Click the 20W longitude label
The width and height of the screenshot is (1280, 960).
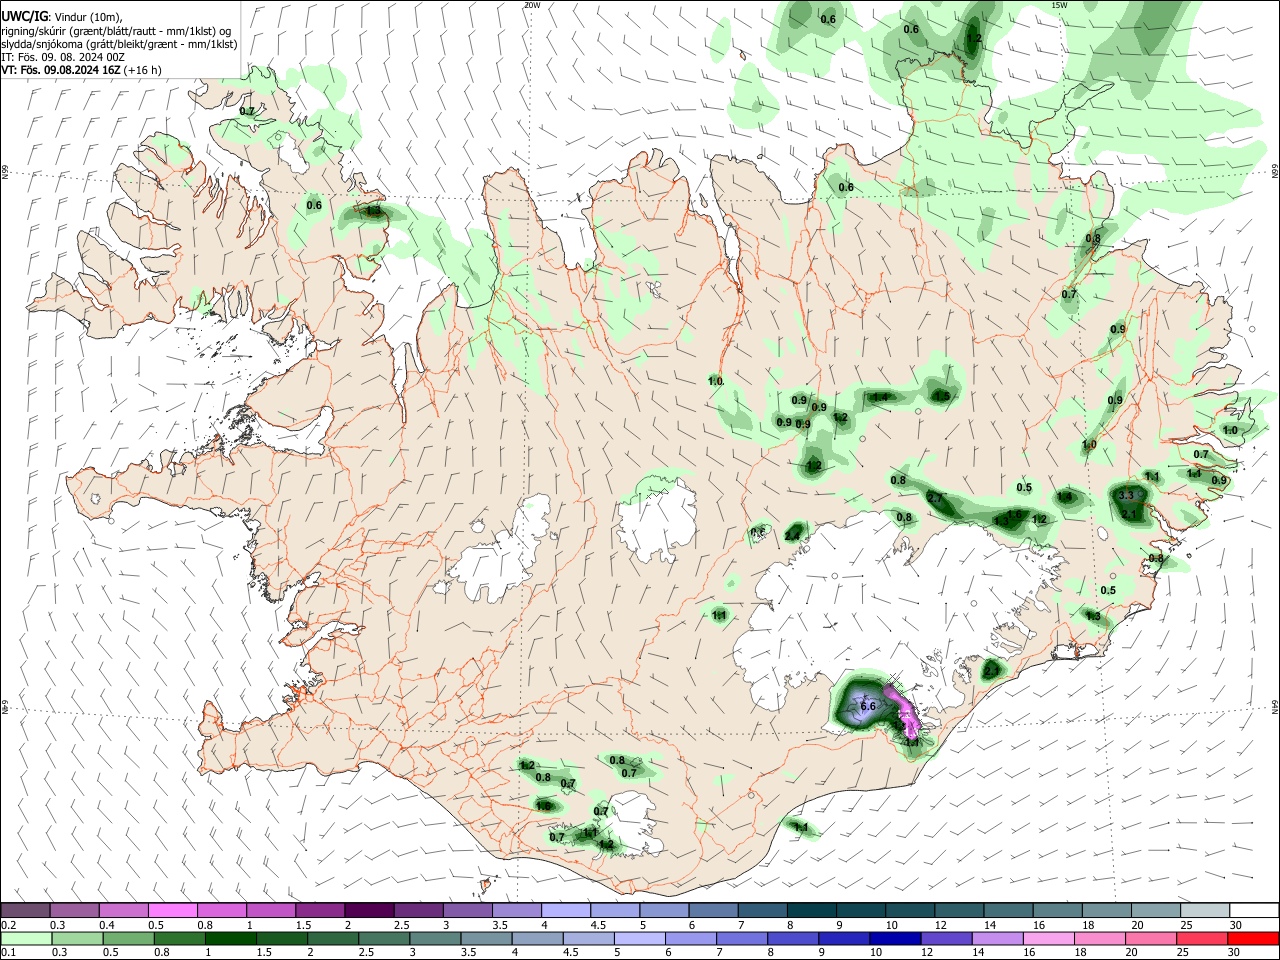point(532,5)
